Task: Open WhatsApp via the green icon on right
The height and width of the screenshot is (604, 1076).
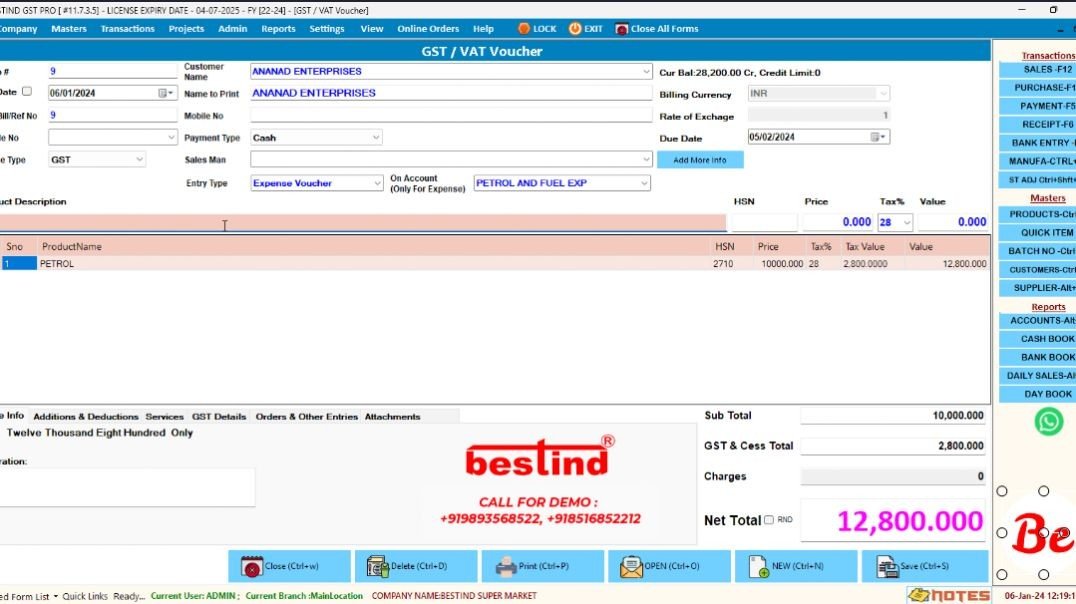Action: (1048, 421)
